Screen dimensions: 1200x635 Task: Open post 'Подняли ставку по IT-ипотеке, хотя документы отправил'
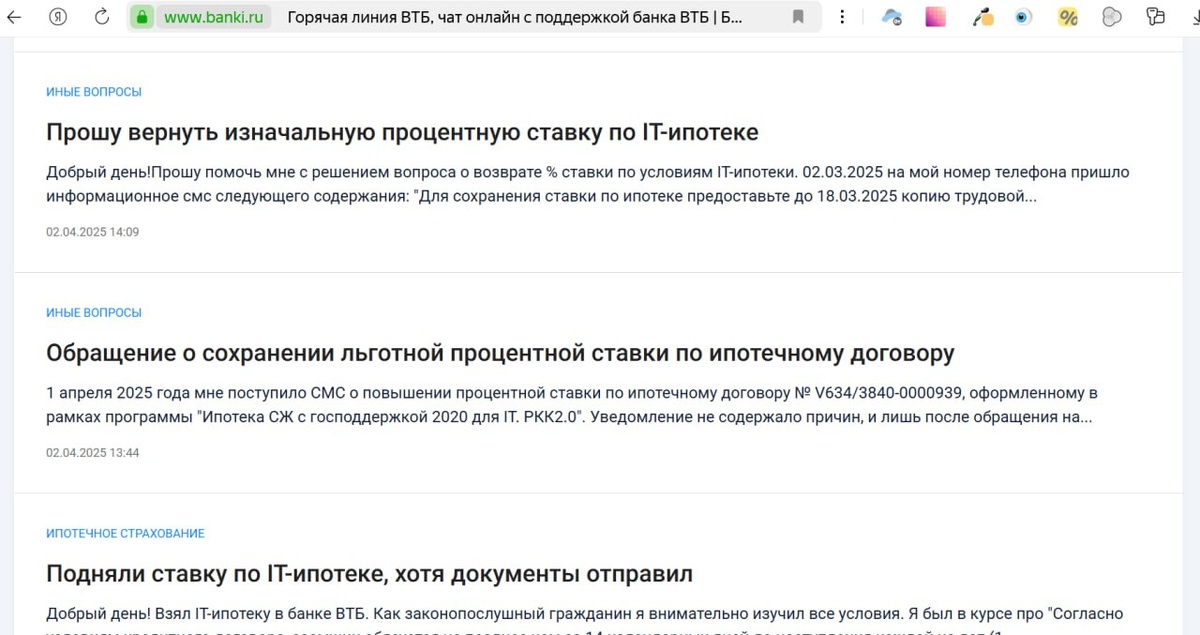pyautogui.click(x=369, y=574)
